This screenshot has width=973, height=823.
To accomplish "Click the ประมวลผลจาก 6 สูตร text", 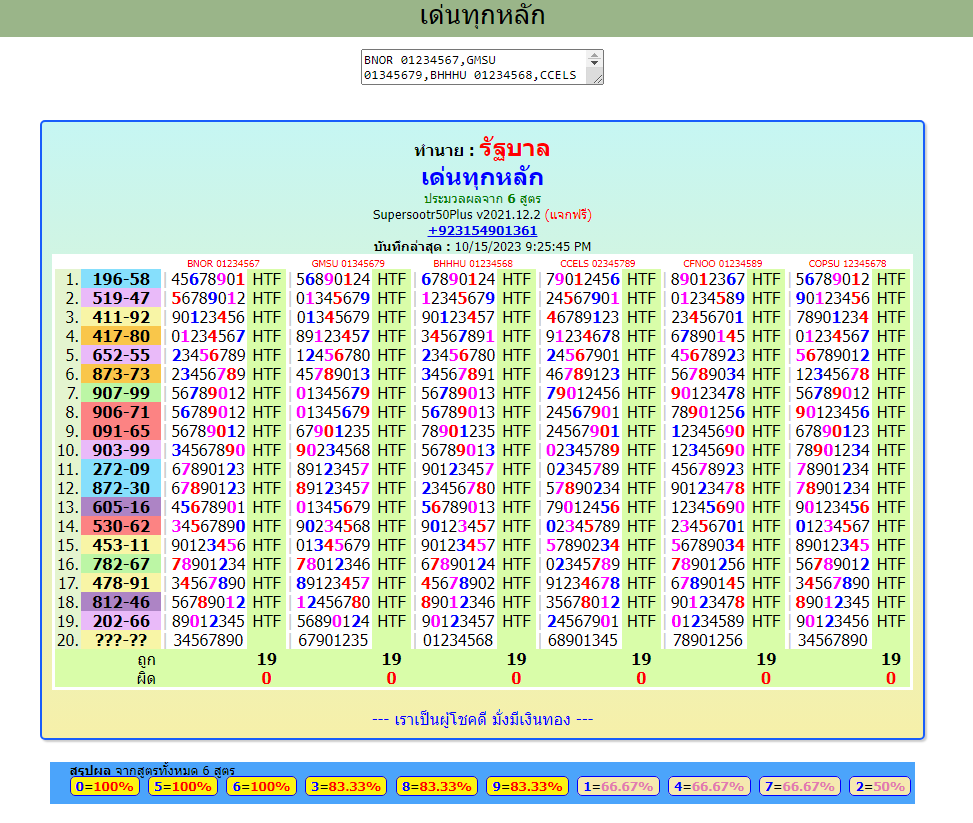I will pos(482,199).
